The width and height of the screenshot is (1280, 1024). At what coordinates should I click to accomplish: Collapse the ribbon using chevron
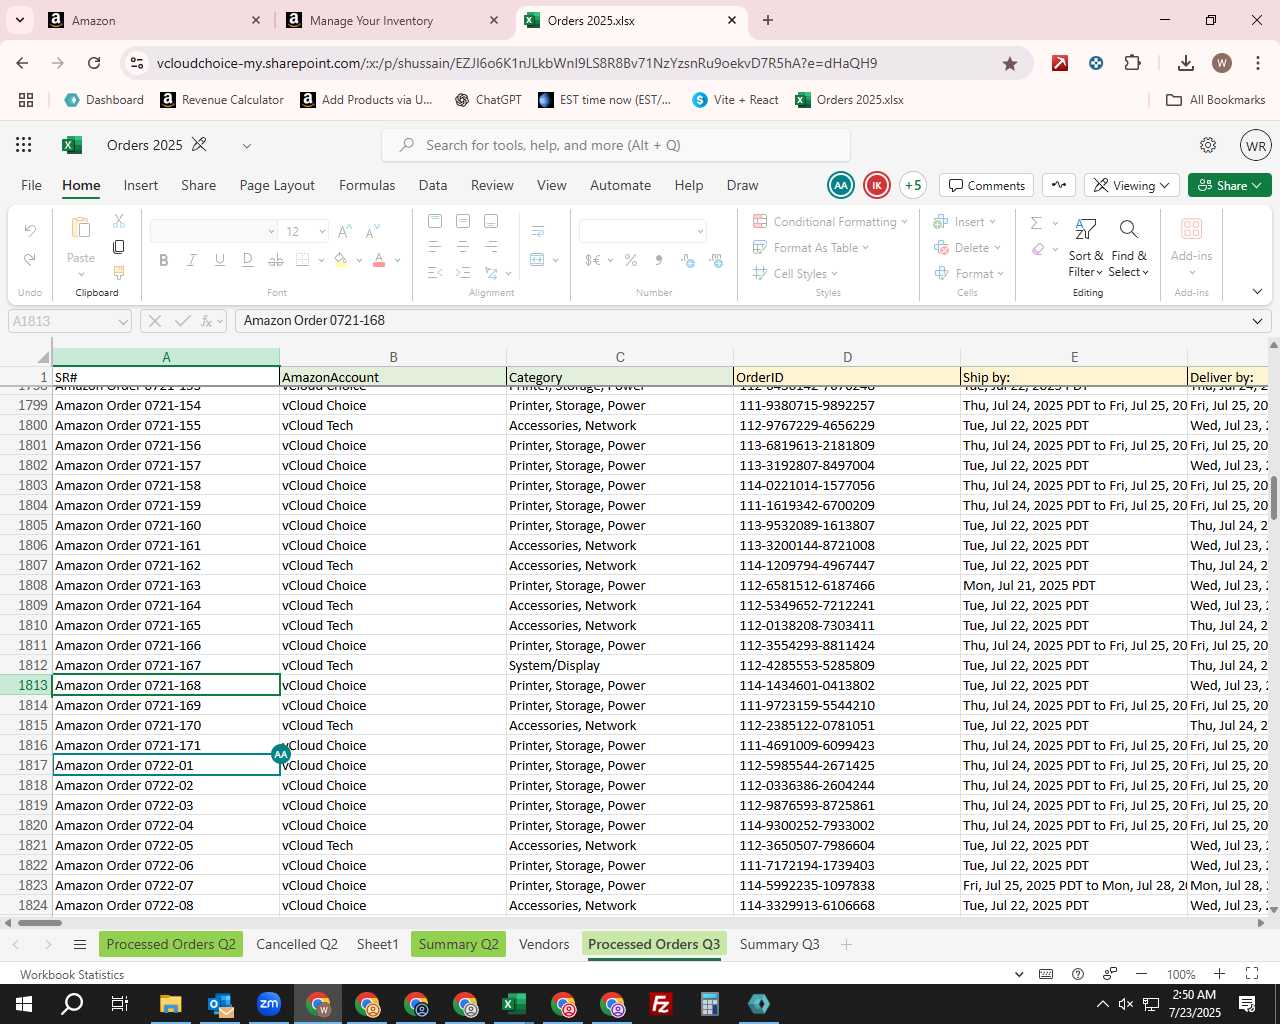click(1257, 292)
